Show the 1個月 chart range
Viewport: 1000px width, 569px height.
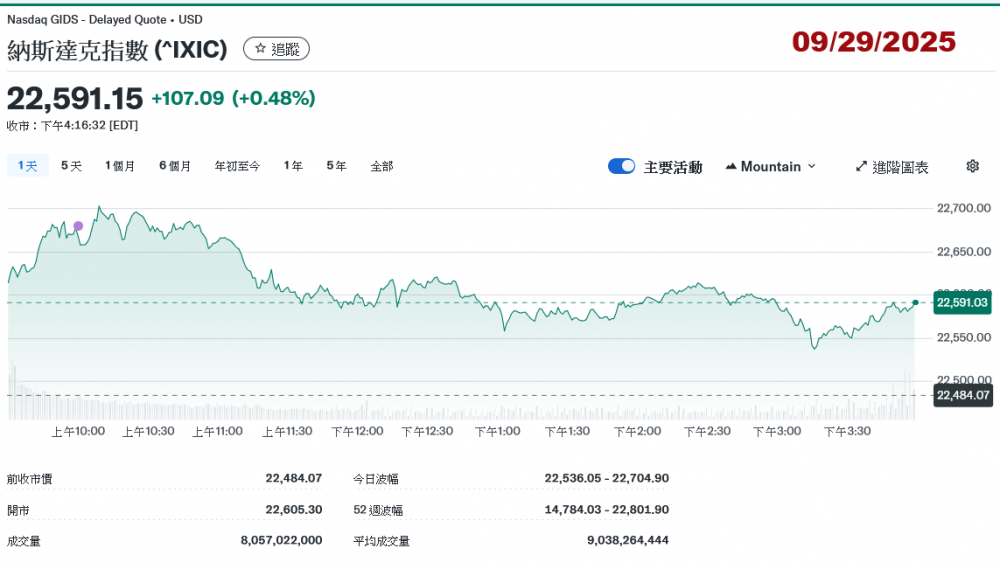(120, 166)
